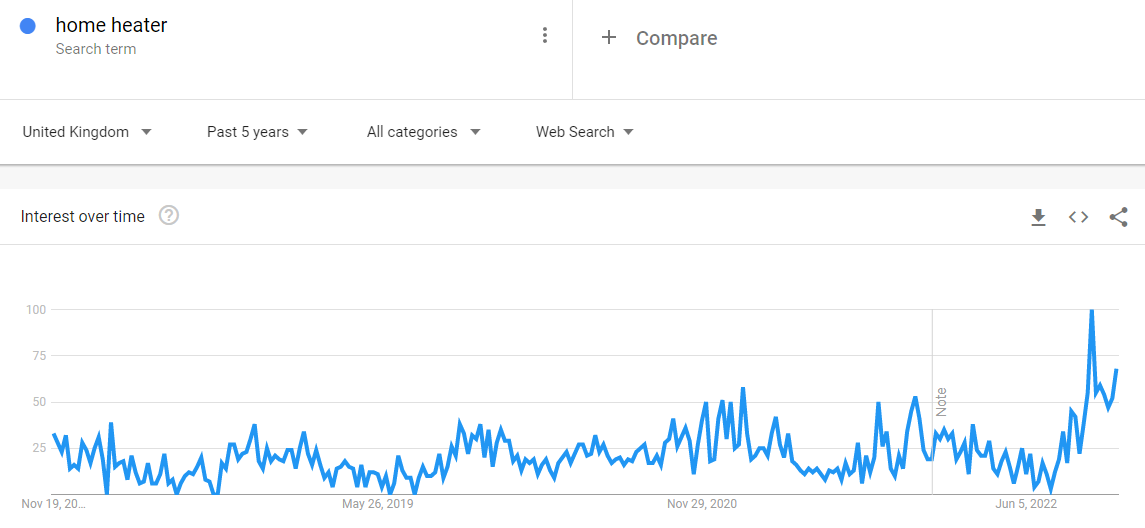Open the embed code option
Viewport: 1145px width, 528px height.
(1078, 217)
